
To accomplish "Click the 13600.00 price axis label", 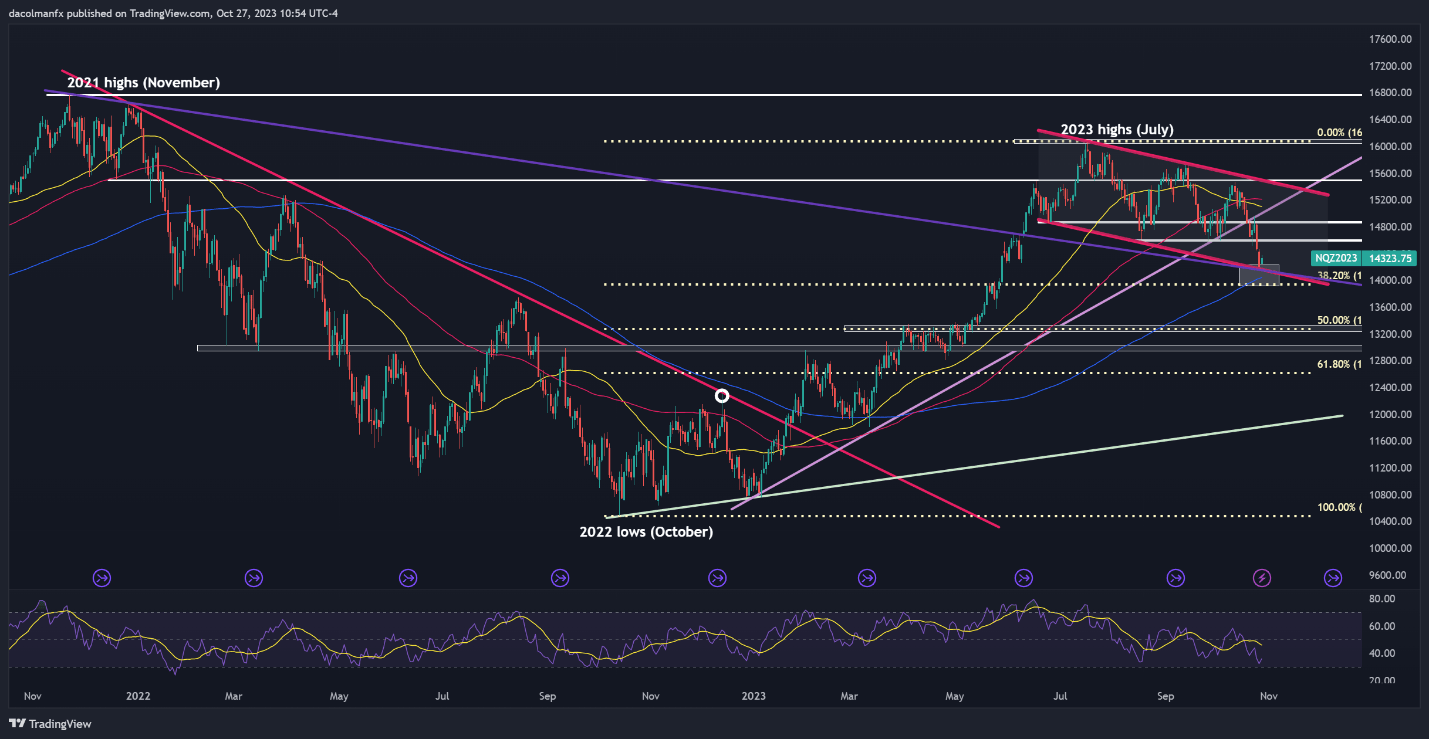I will coord(1389,308).
